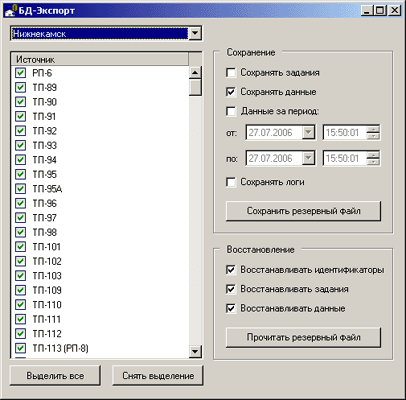This screenshot has height=400, width=406.
Task: Open the 'по' date dropdown calendar
Action: (308, 158)
